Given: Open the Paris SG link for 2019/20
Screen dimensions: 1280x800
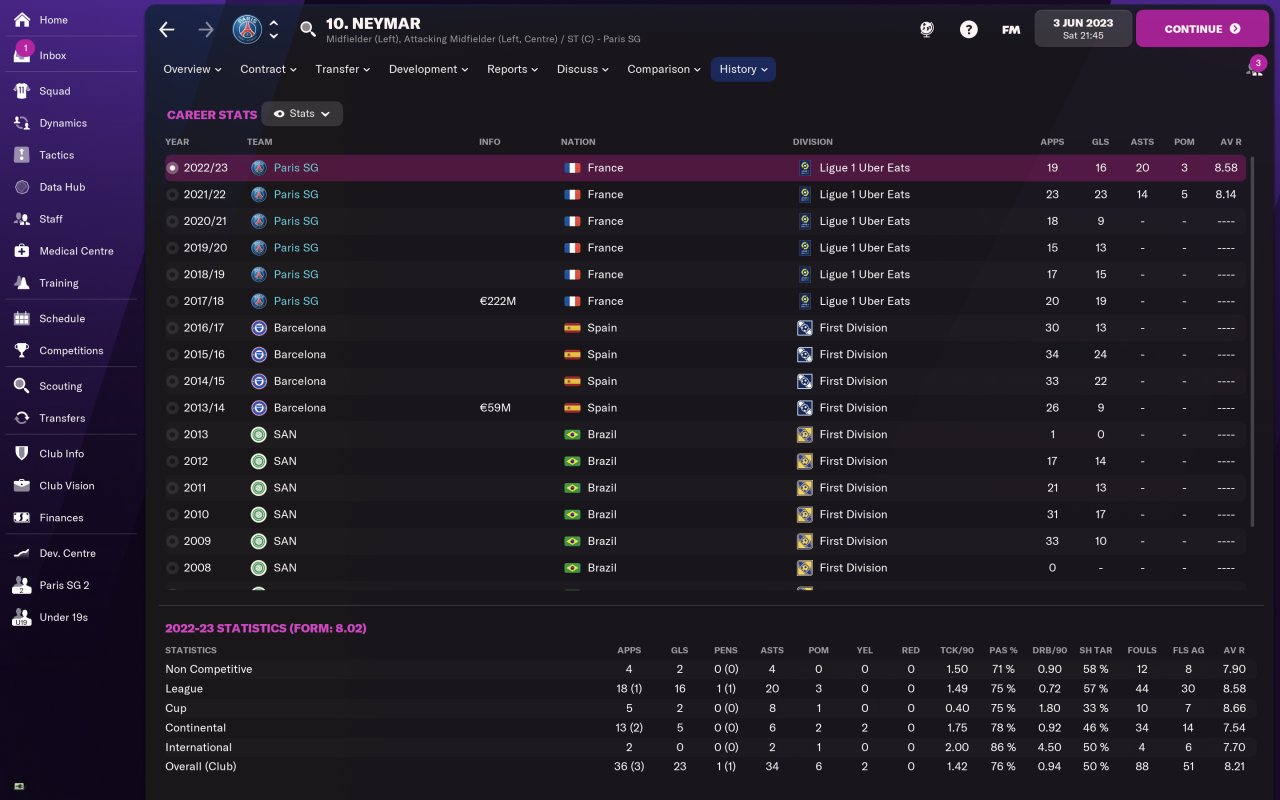Looking at the screenshot, I should point(295,248).
